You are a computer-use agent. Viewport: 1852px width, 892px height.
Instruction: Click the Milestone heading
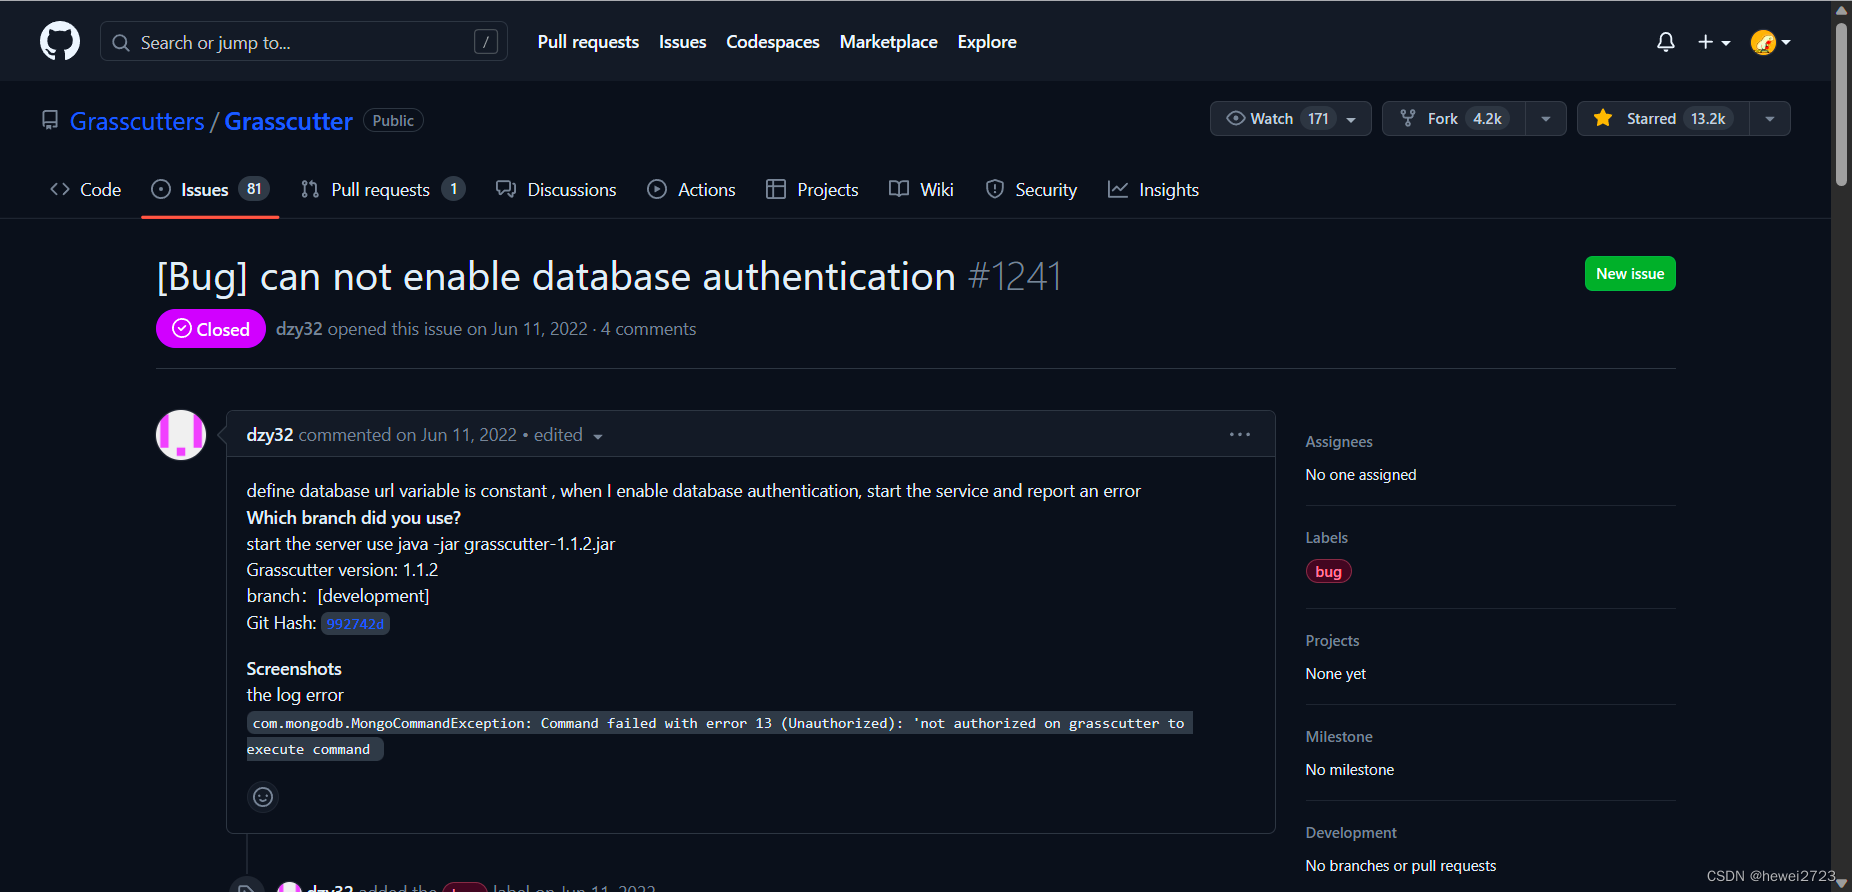tap(1339, 737)
